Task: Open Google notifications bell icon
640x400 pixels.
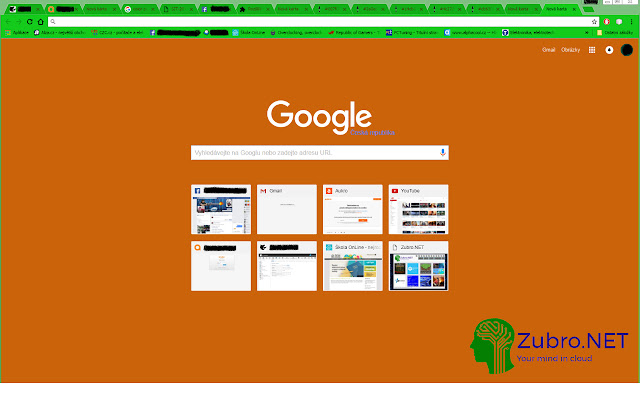Action: click(x=609, y=50)
